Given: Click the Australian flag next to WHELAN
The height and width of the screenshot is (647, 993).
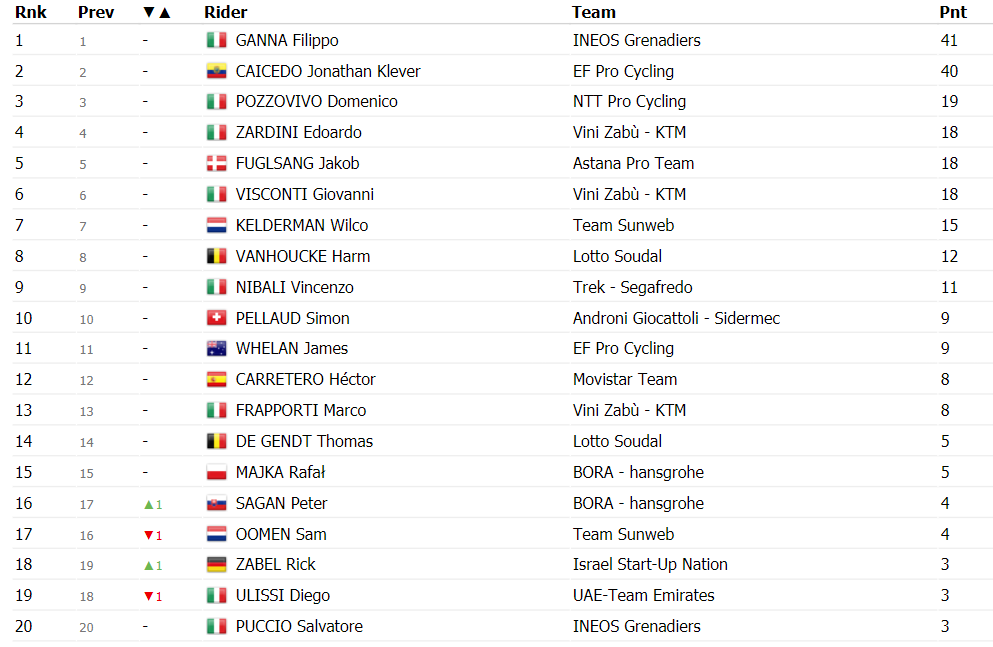Looking at the screenshot, I should point(217,348).
